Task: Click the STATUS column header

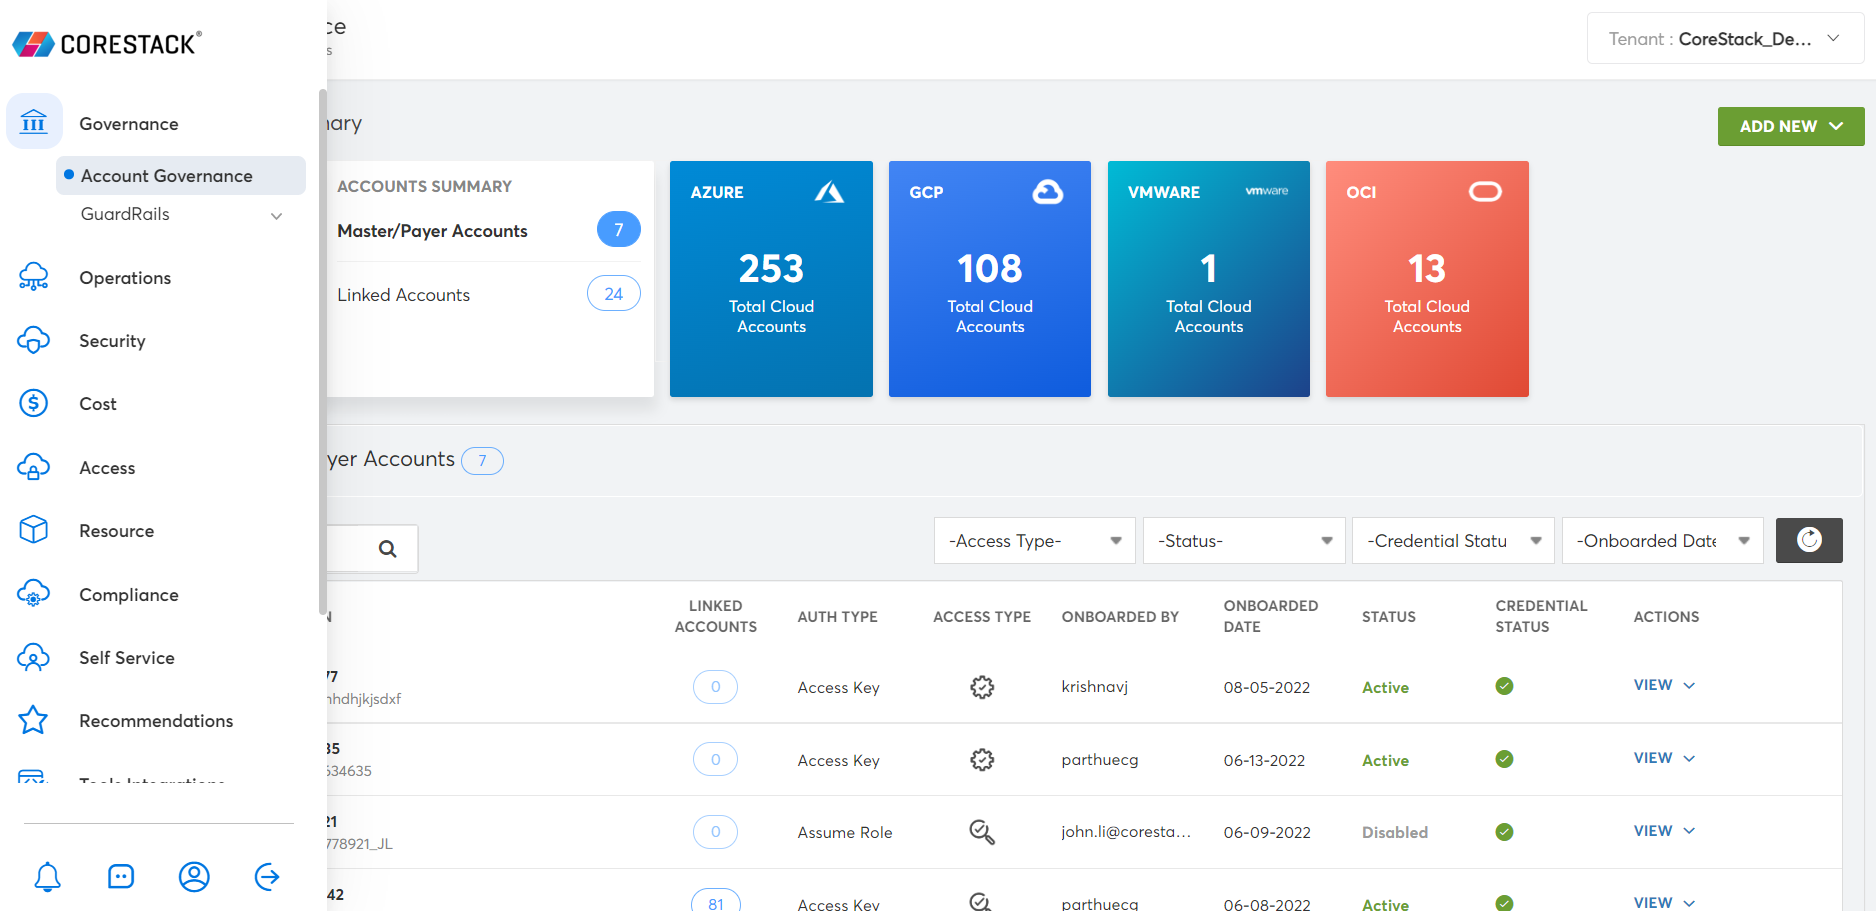Action: [x=1389, y=617]
